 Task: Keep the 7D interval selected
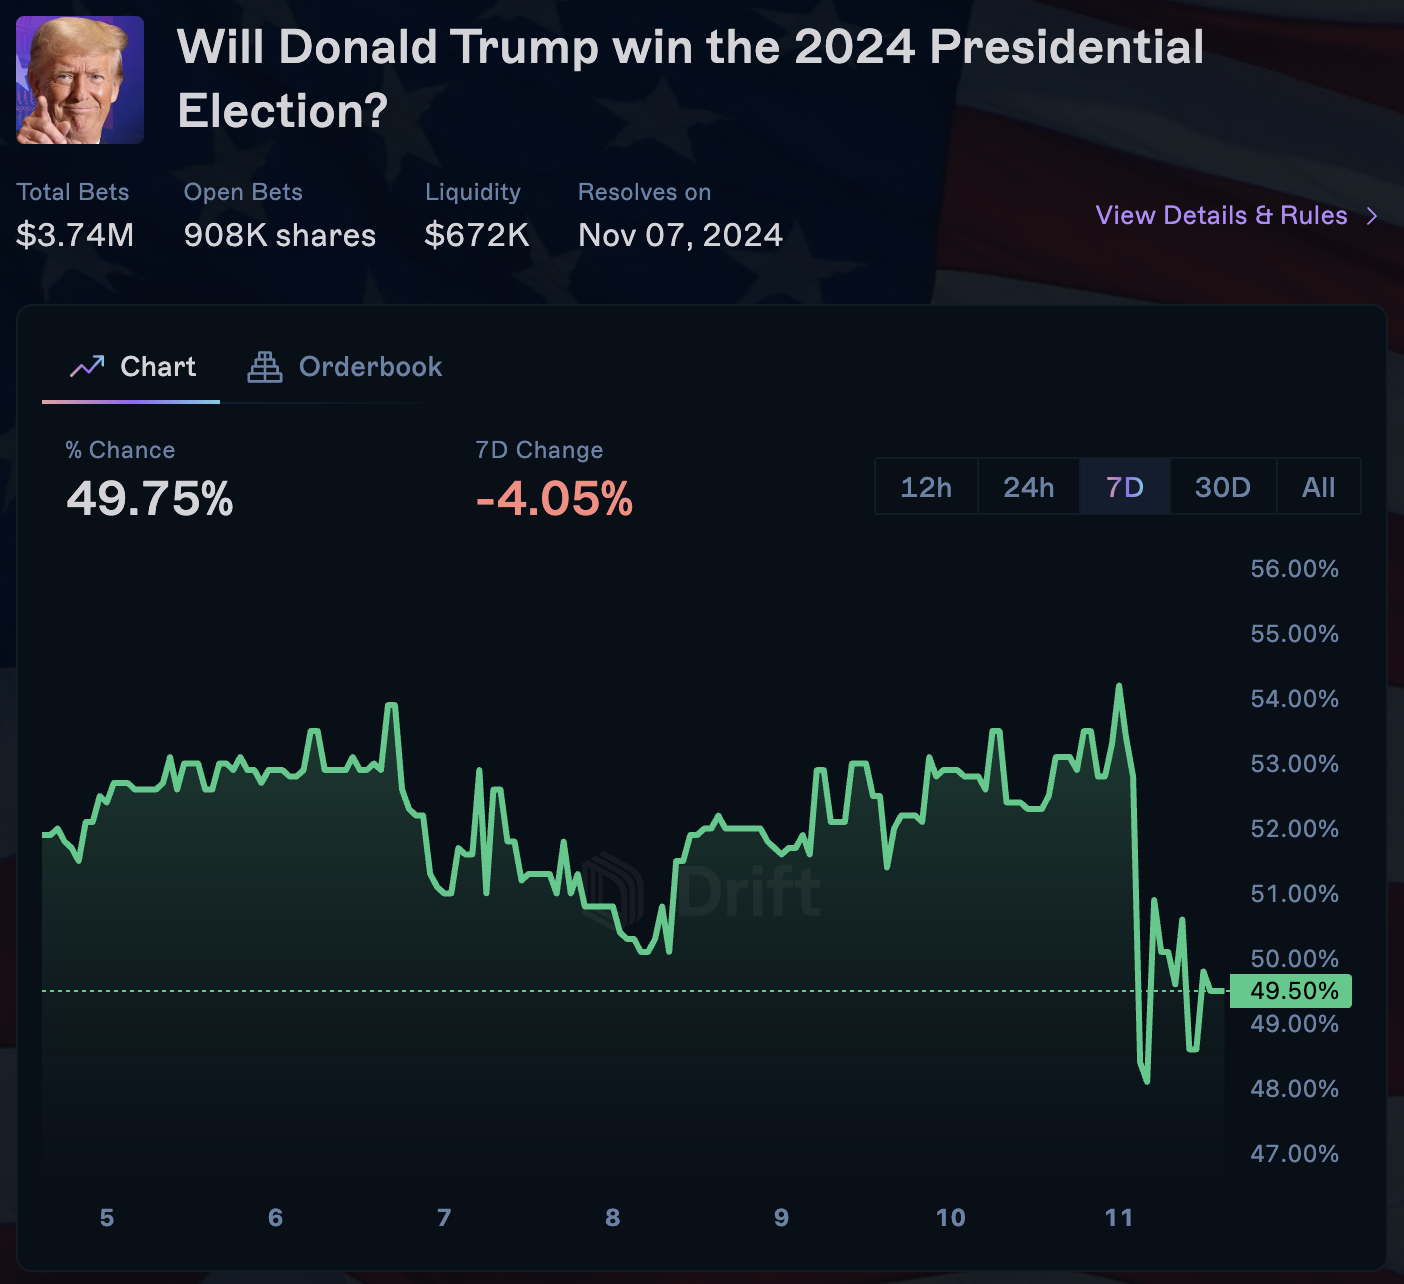tap(1124, 486)
